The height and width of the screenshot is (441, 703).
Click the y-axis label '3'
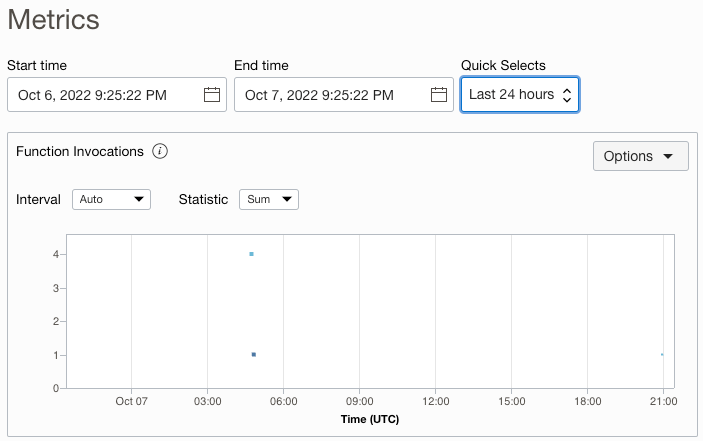[x=56, y=288]
